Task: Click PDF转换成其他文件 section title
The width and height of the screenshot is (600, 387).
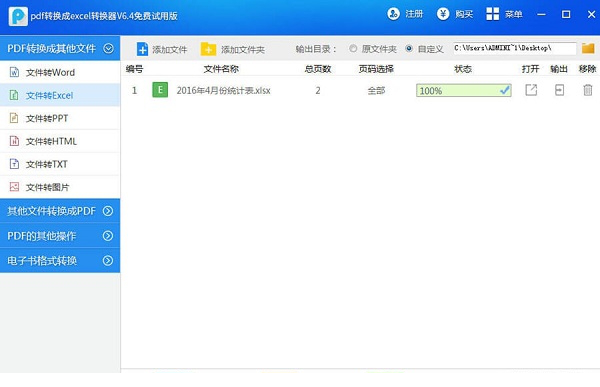Action: tap(51, 49)
